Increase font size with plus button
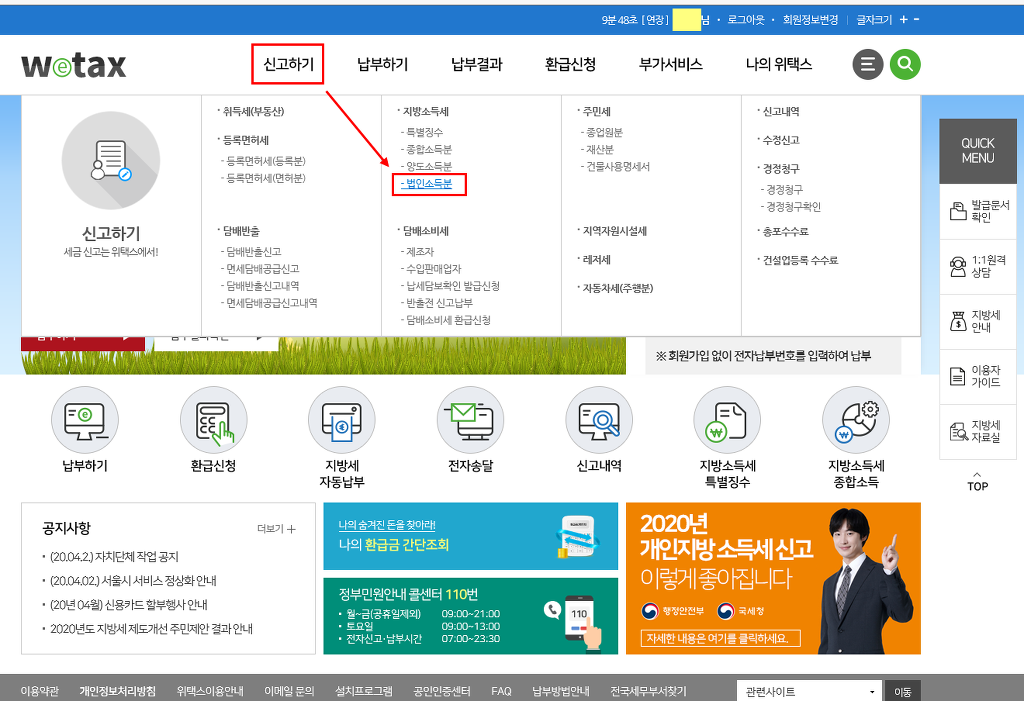This screenshot has height=701, width=1024. pyautogui.click(x=903, y=20)
